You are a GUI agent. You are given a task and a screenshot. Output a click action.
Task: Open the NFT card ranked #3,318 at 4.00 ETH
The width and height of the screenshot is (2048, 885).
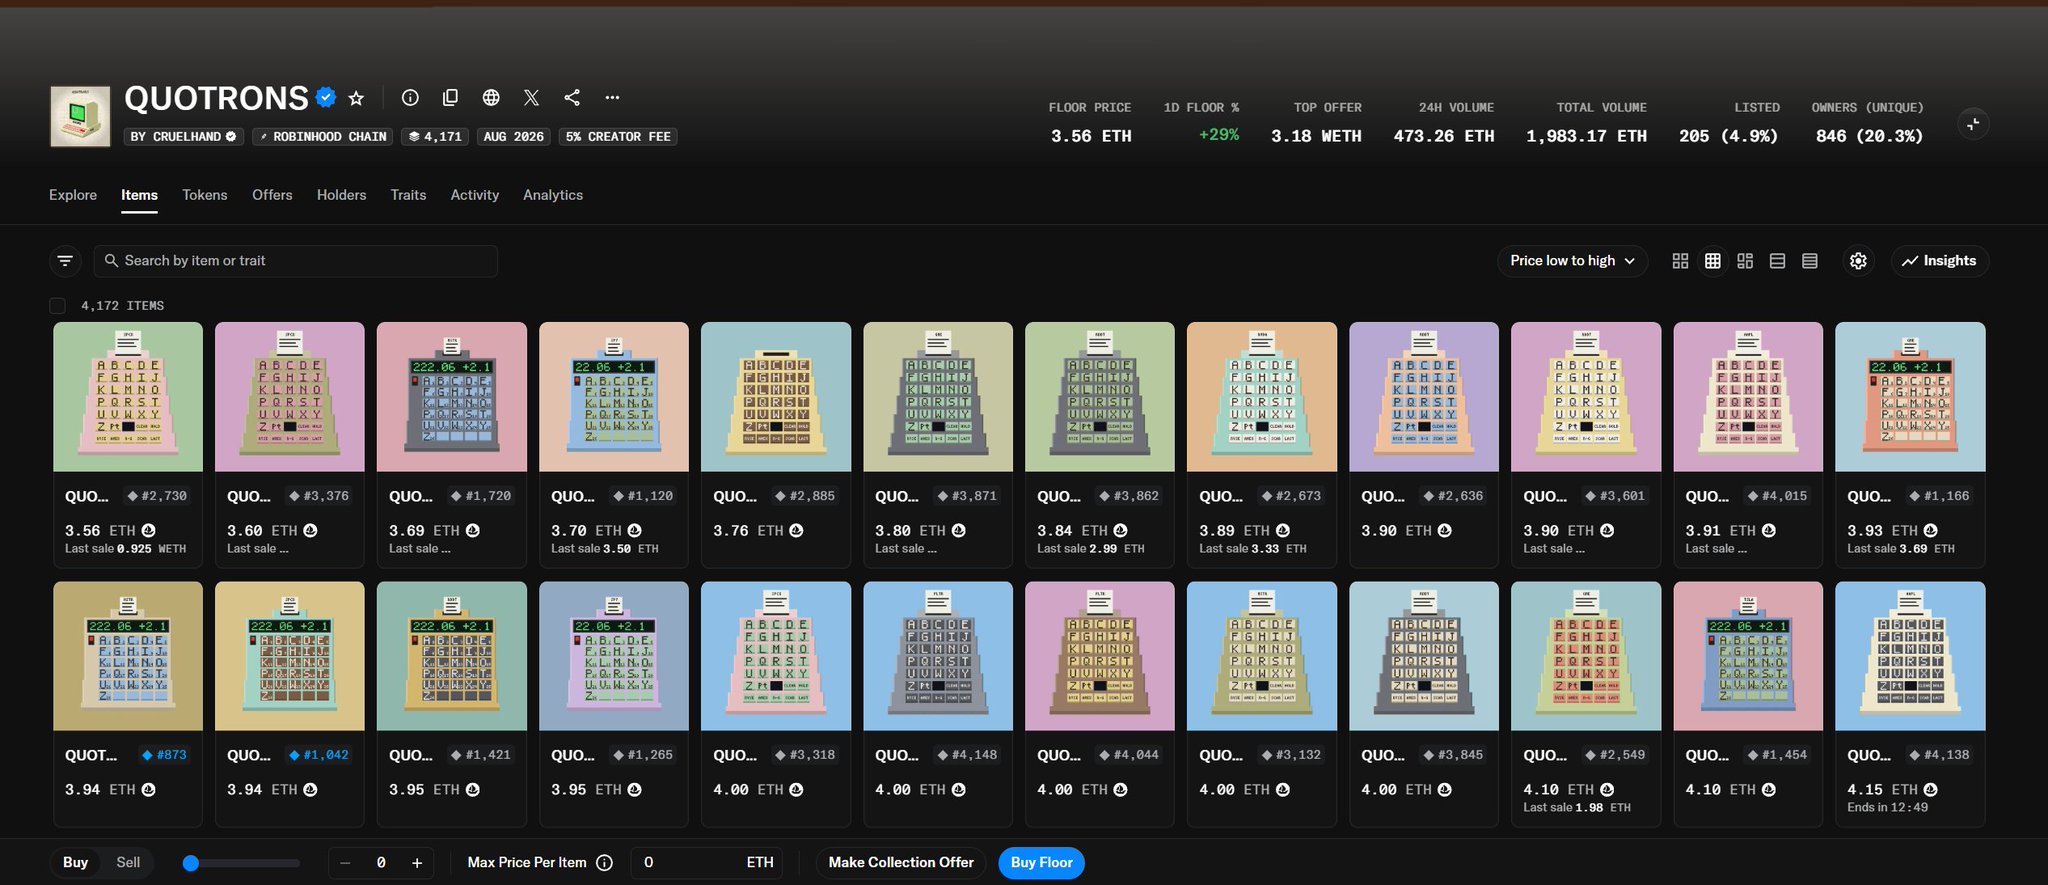coord(776,704)
